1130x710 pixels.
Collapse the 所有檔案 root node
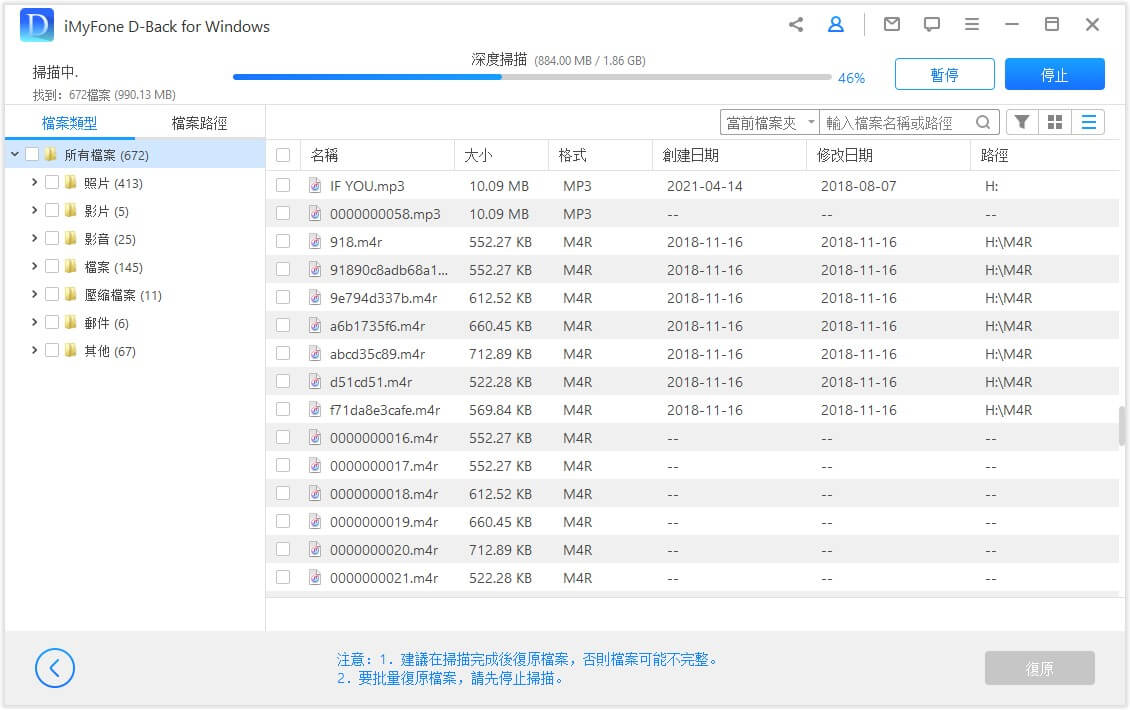(x=14, y=155)
